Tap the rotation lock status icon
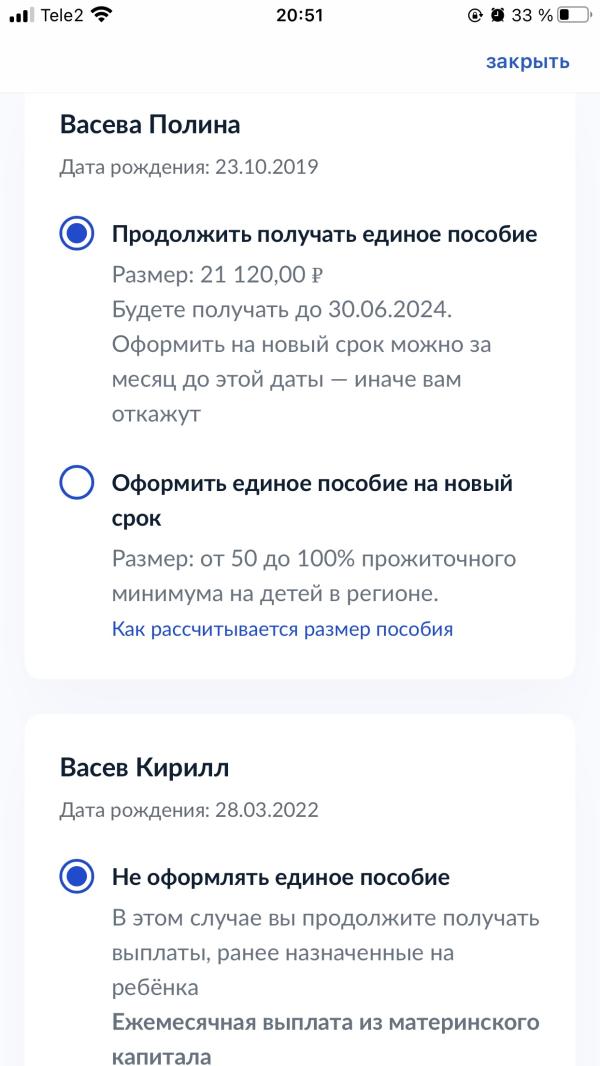600x1066 pixels. (x=476, y=15)
